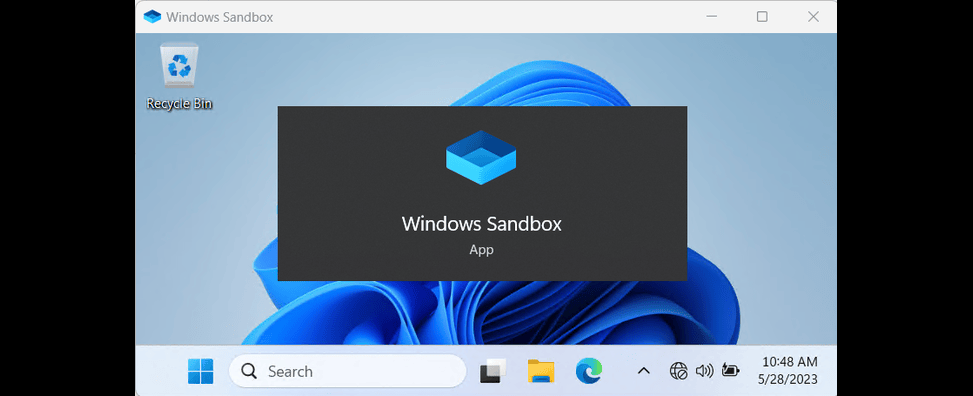Screen dimensions: 973x396
Task: Open Task View from the taskbar
Action: point(493,371)
